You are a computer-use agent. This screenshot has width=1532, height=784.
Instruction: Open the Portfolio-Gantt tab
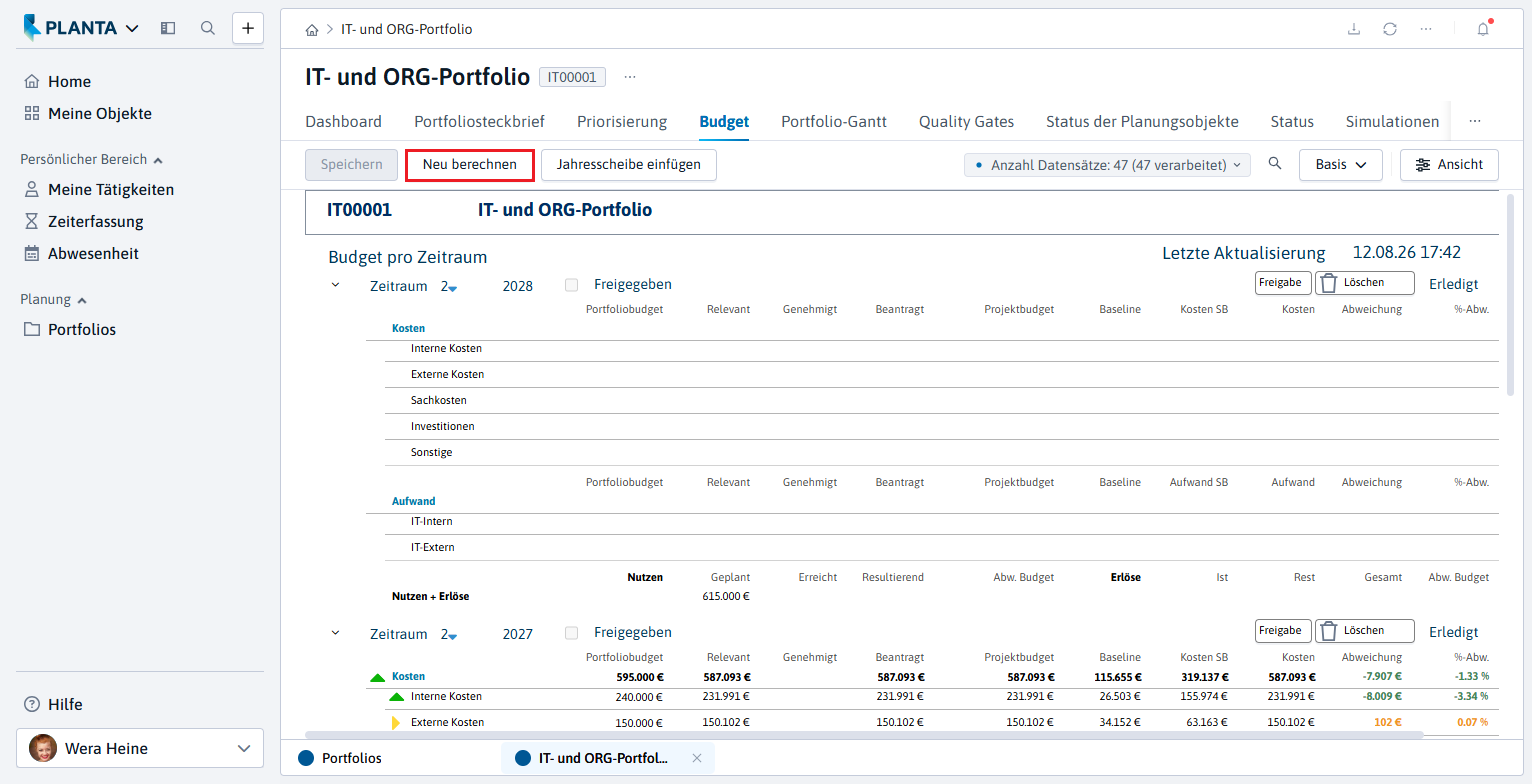pos(834,121)
